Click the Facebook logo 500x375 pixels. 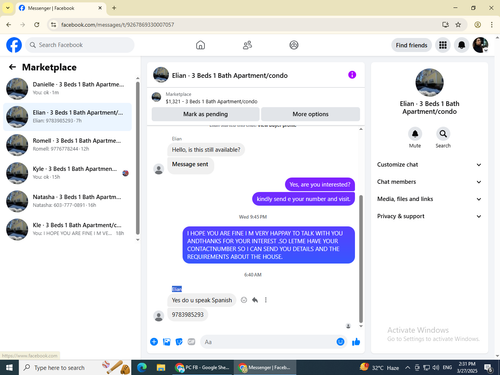point(14,45)
